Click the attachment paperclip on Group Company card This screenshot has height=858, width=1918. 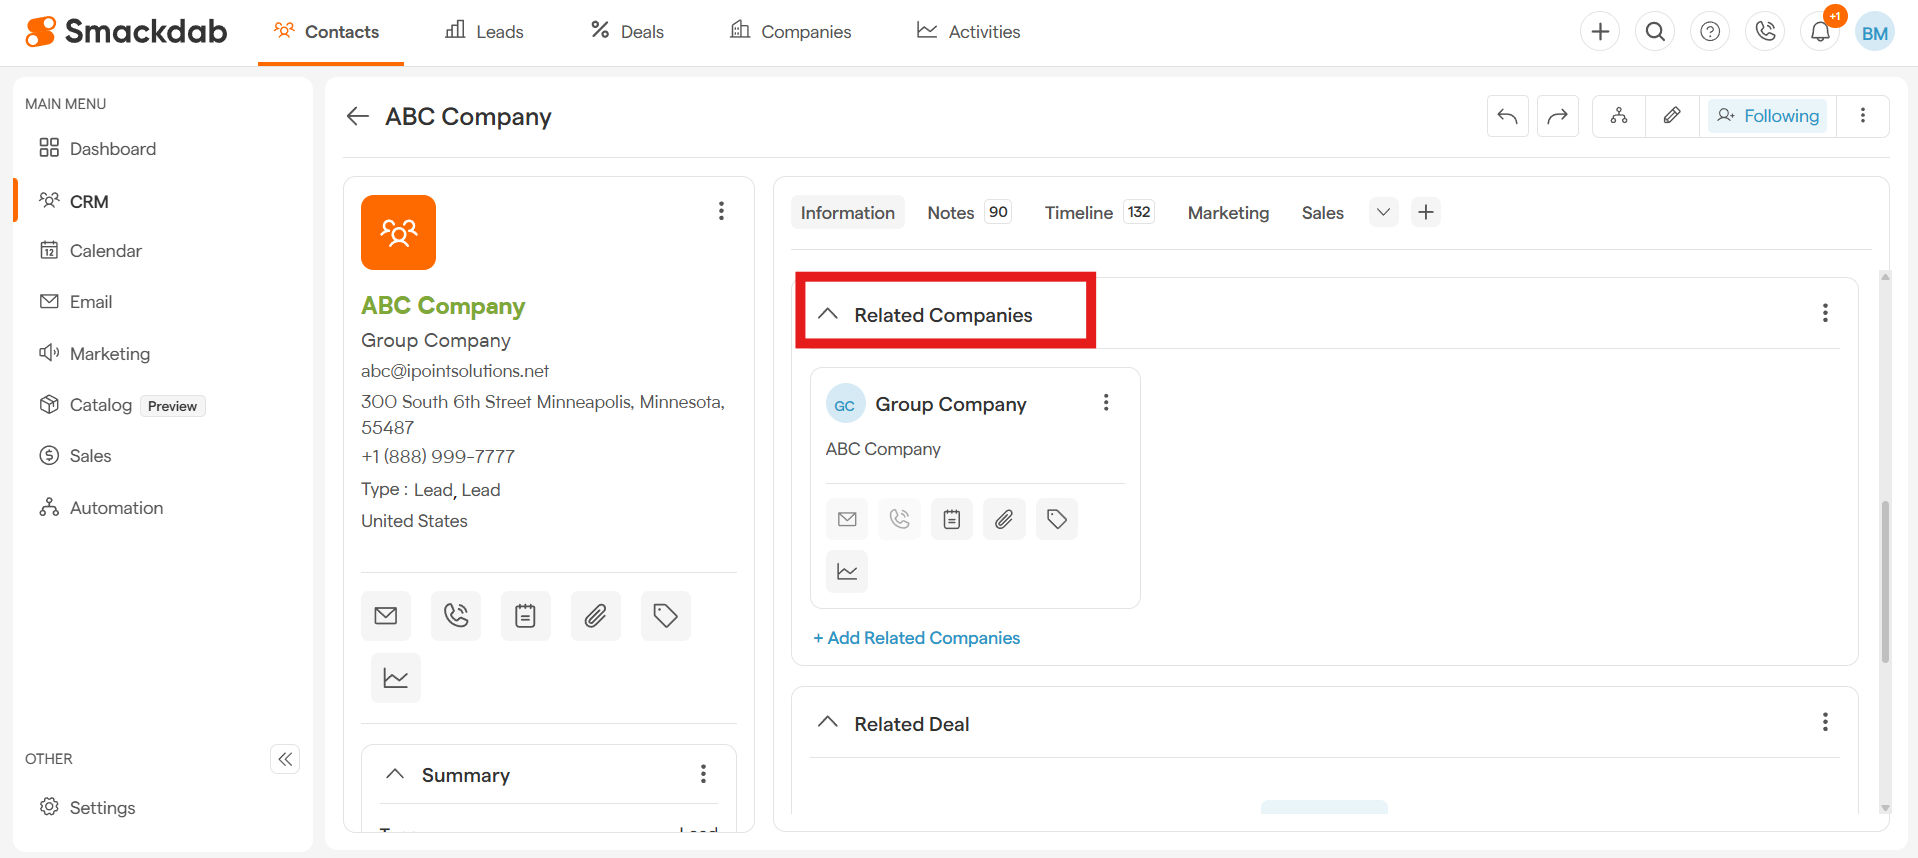click(x=1004, y=519)
